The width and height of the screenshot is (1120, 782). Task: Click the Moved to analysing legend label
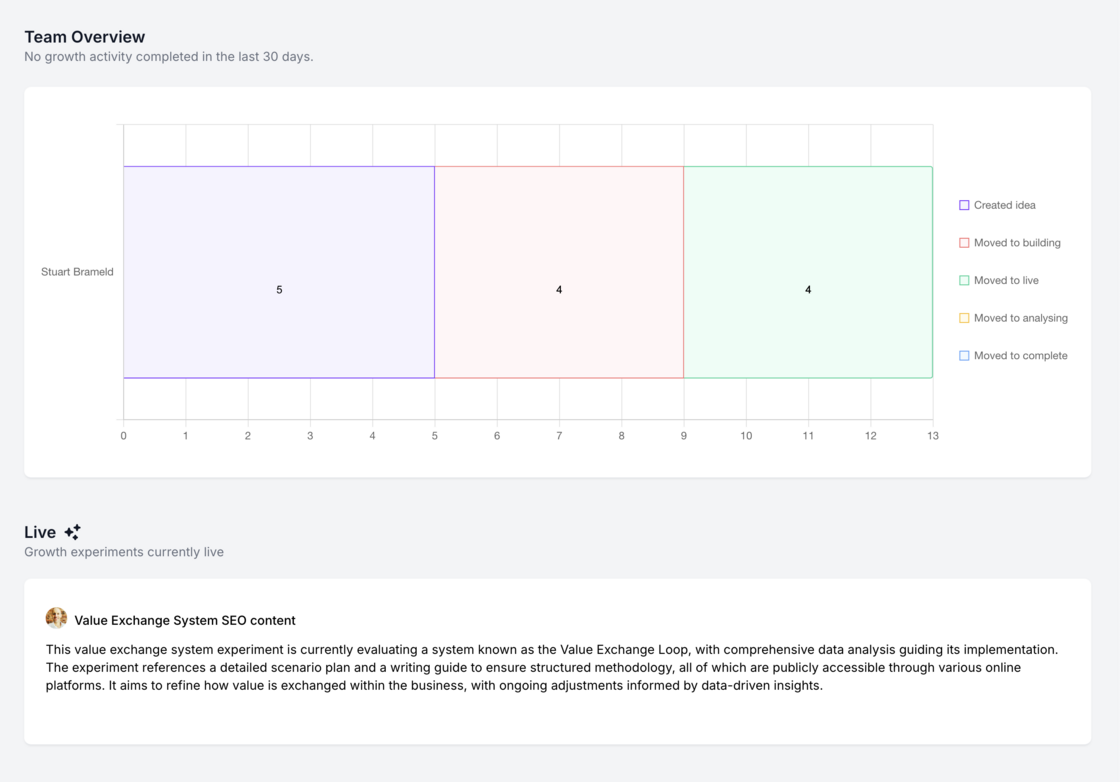pyautogui.click(x=1021, y=318)
